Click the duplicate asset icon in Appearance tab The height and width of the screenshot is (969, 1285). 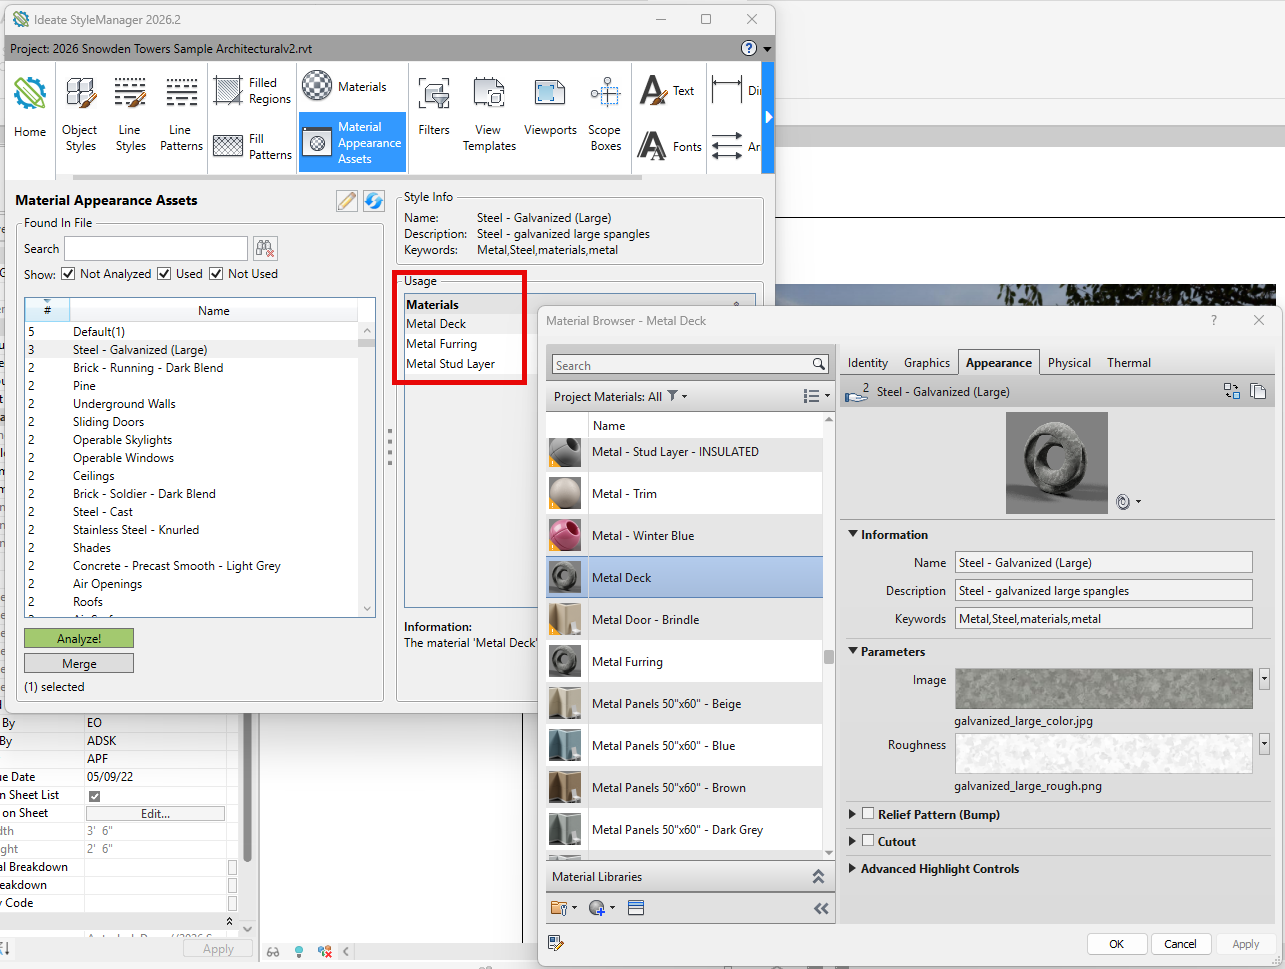(1258, 391)
